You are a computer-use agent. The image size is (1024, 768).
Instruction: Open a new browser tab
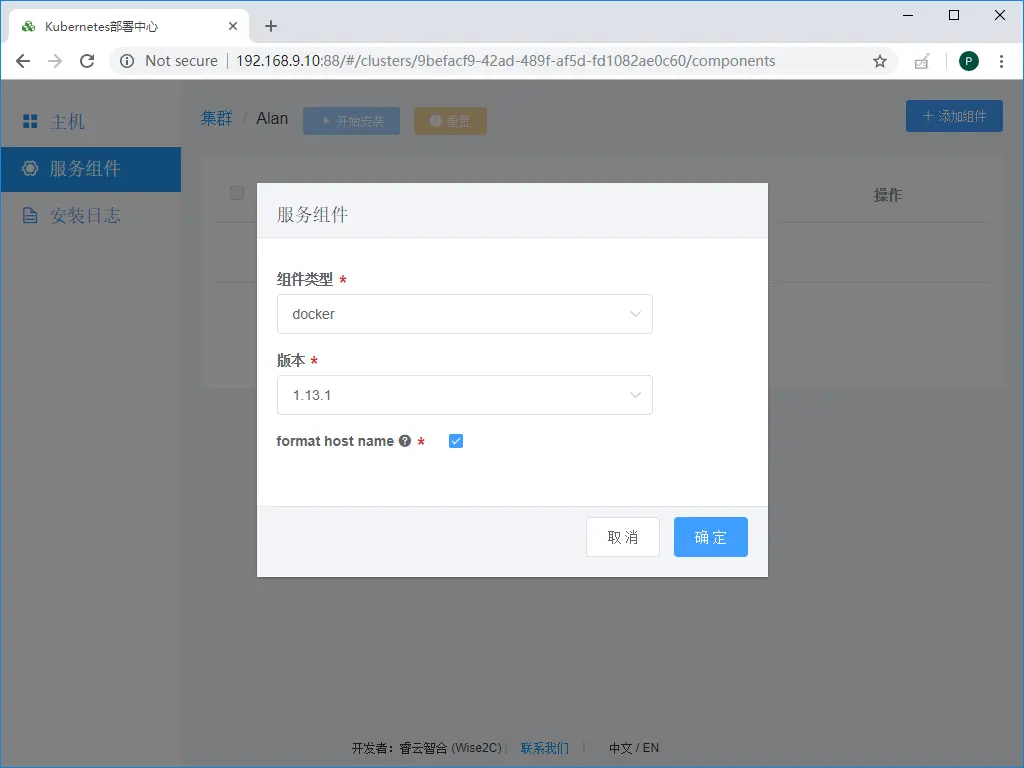[271, 26]
